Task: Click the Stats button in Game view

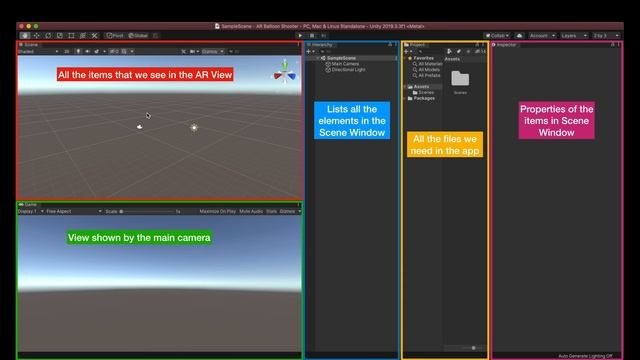Action: click(271, 211)
